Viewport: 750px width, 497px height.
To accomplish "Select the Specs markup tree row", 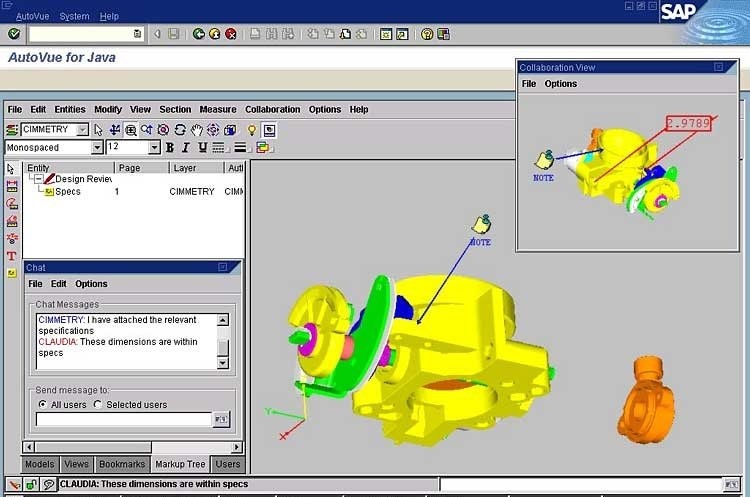I will 134,191.
